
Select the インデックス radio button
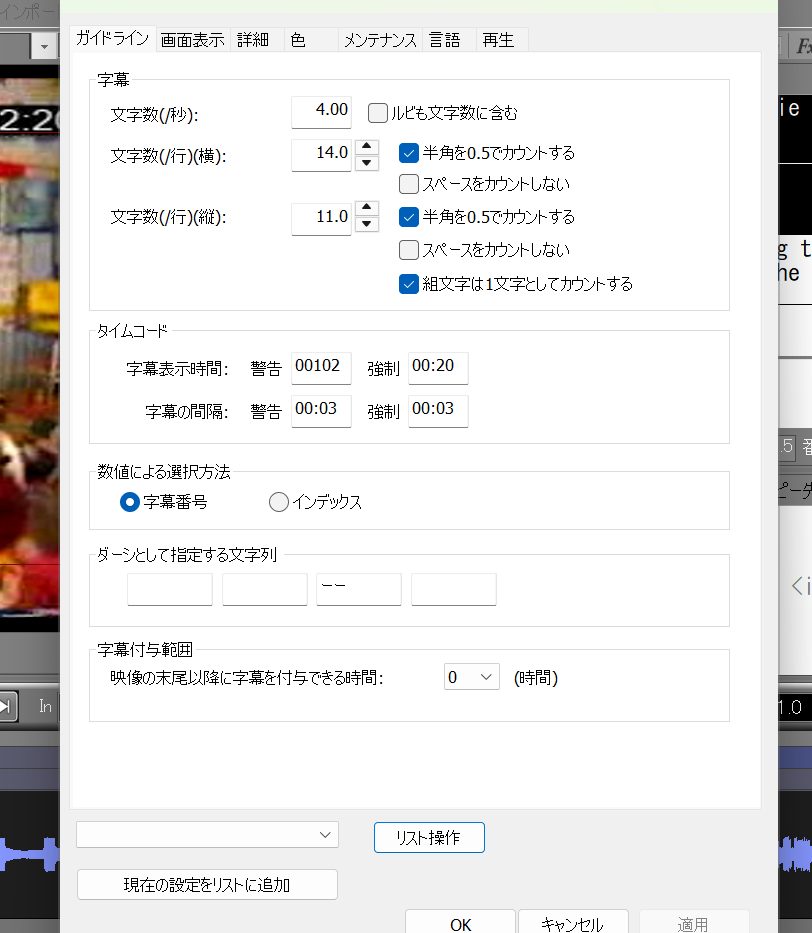pos(279,502)
